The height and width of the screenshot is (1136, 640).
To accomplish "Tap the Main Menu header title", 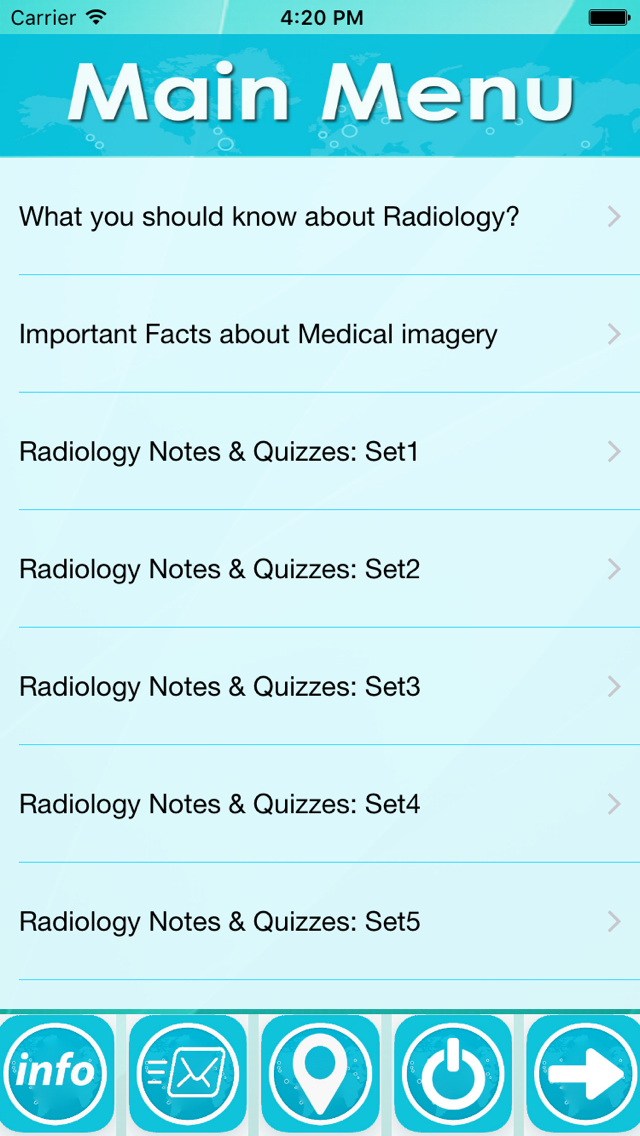I will [x=320, y=94].
